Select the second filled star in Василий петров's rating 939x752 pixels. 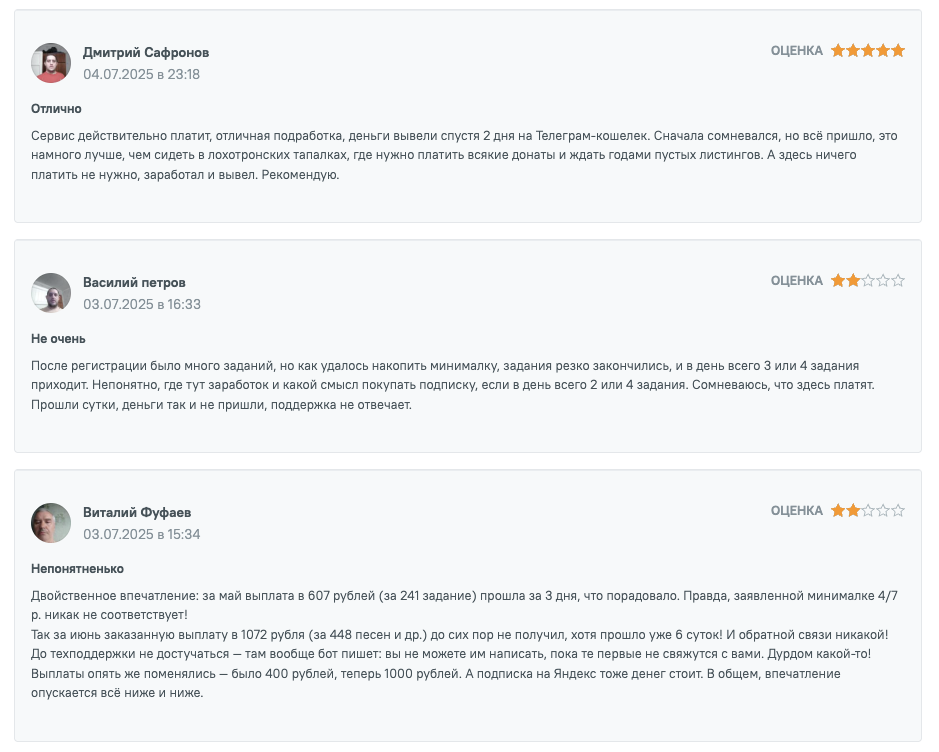(x=853, y=280)
